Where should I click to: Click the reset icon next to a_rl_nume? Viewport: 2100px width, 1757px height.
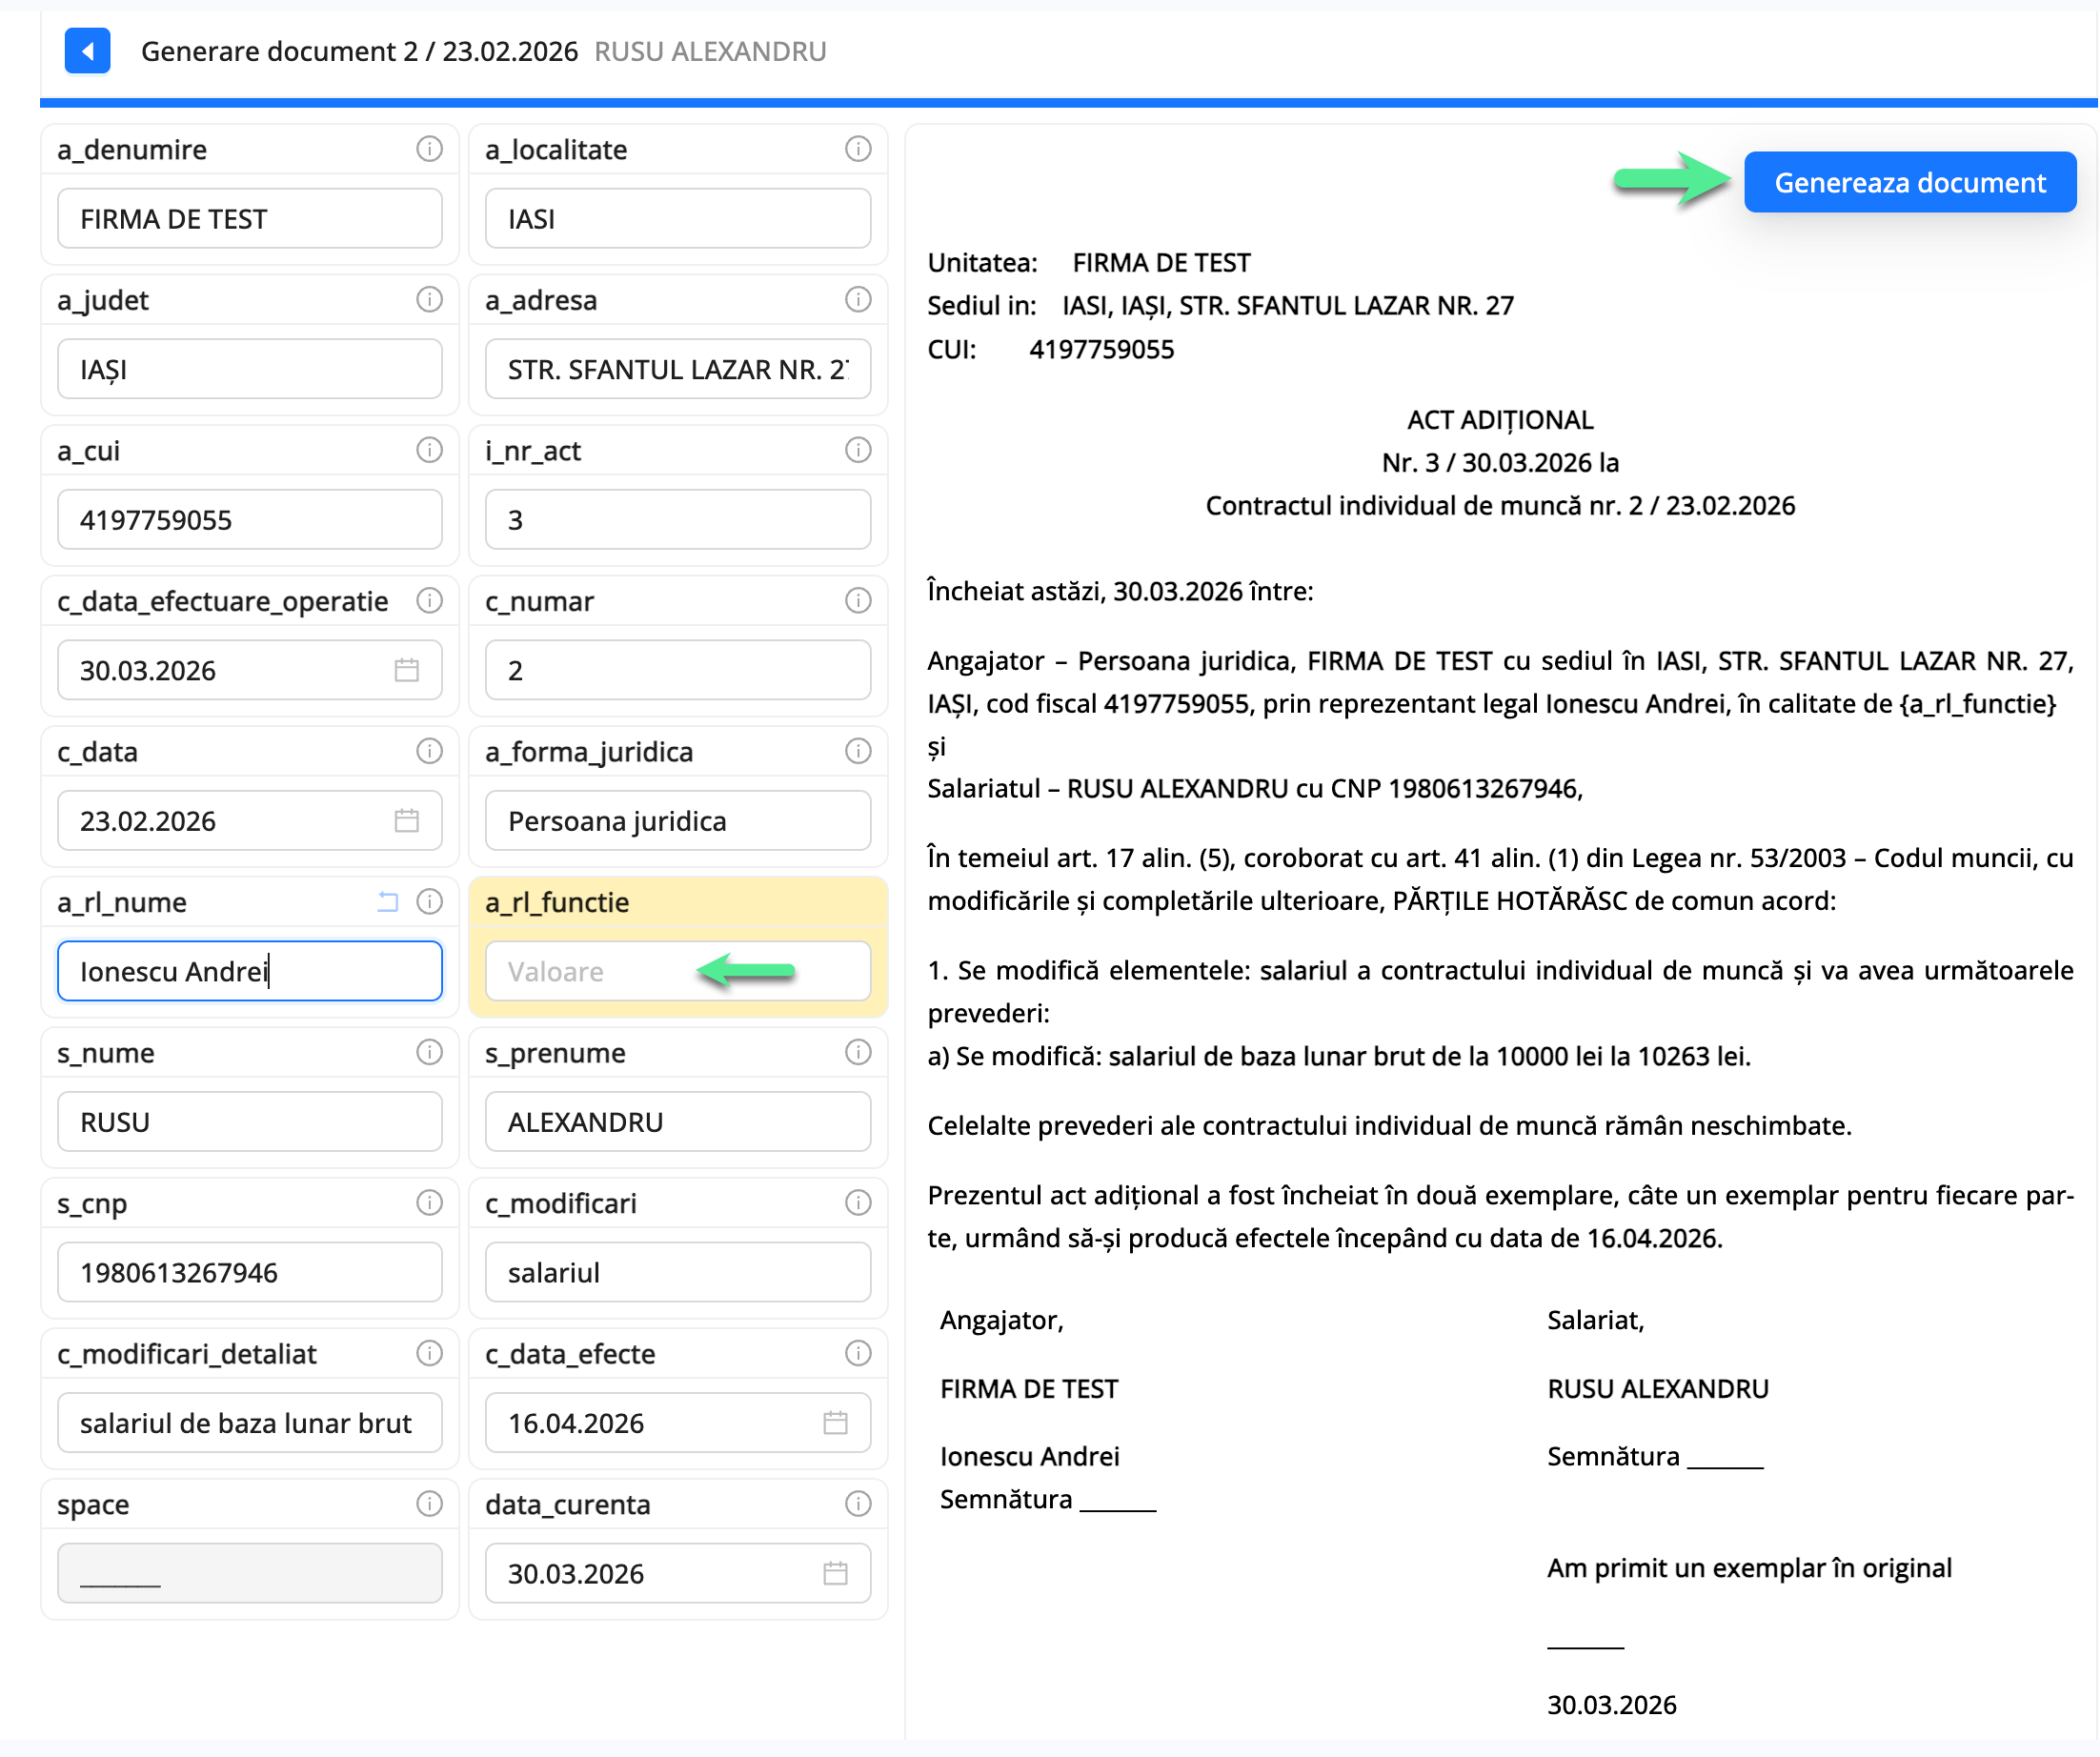click(388, 902)
